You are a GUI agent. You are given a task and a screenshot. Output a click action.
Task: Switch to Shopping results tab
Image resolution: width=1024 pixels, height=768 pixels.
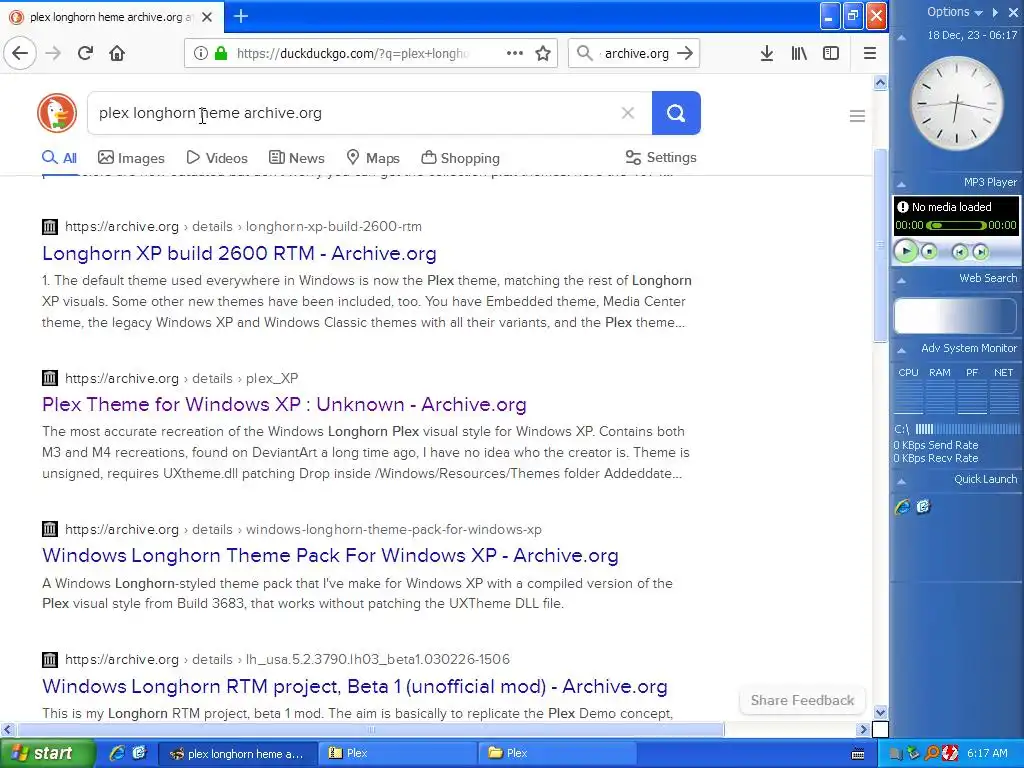coord(460,158)
